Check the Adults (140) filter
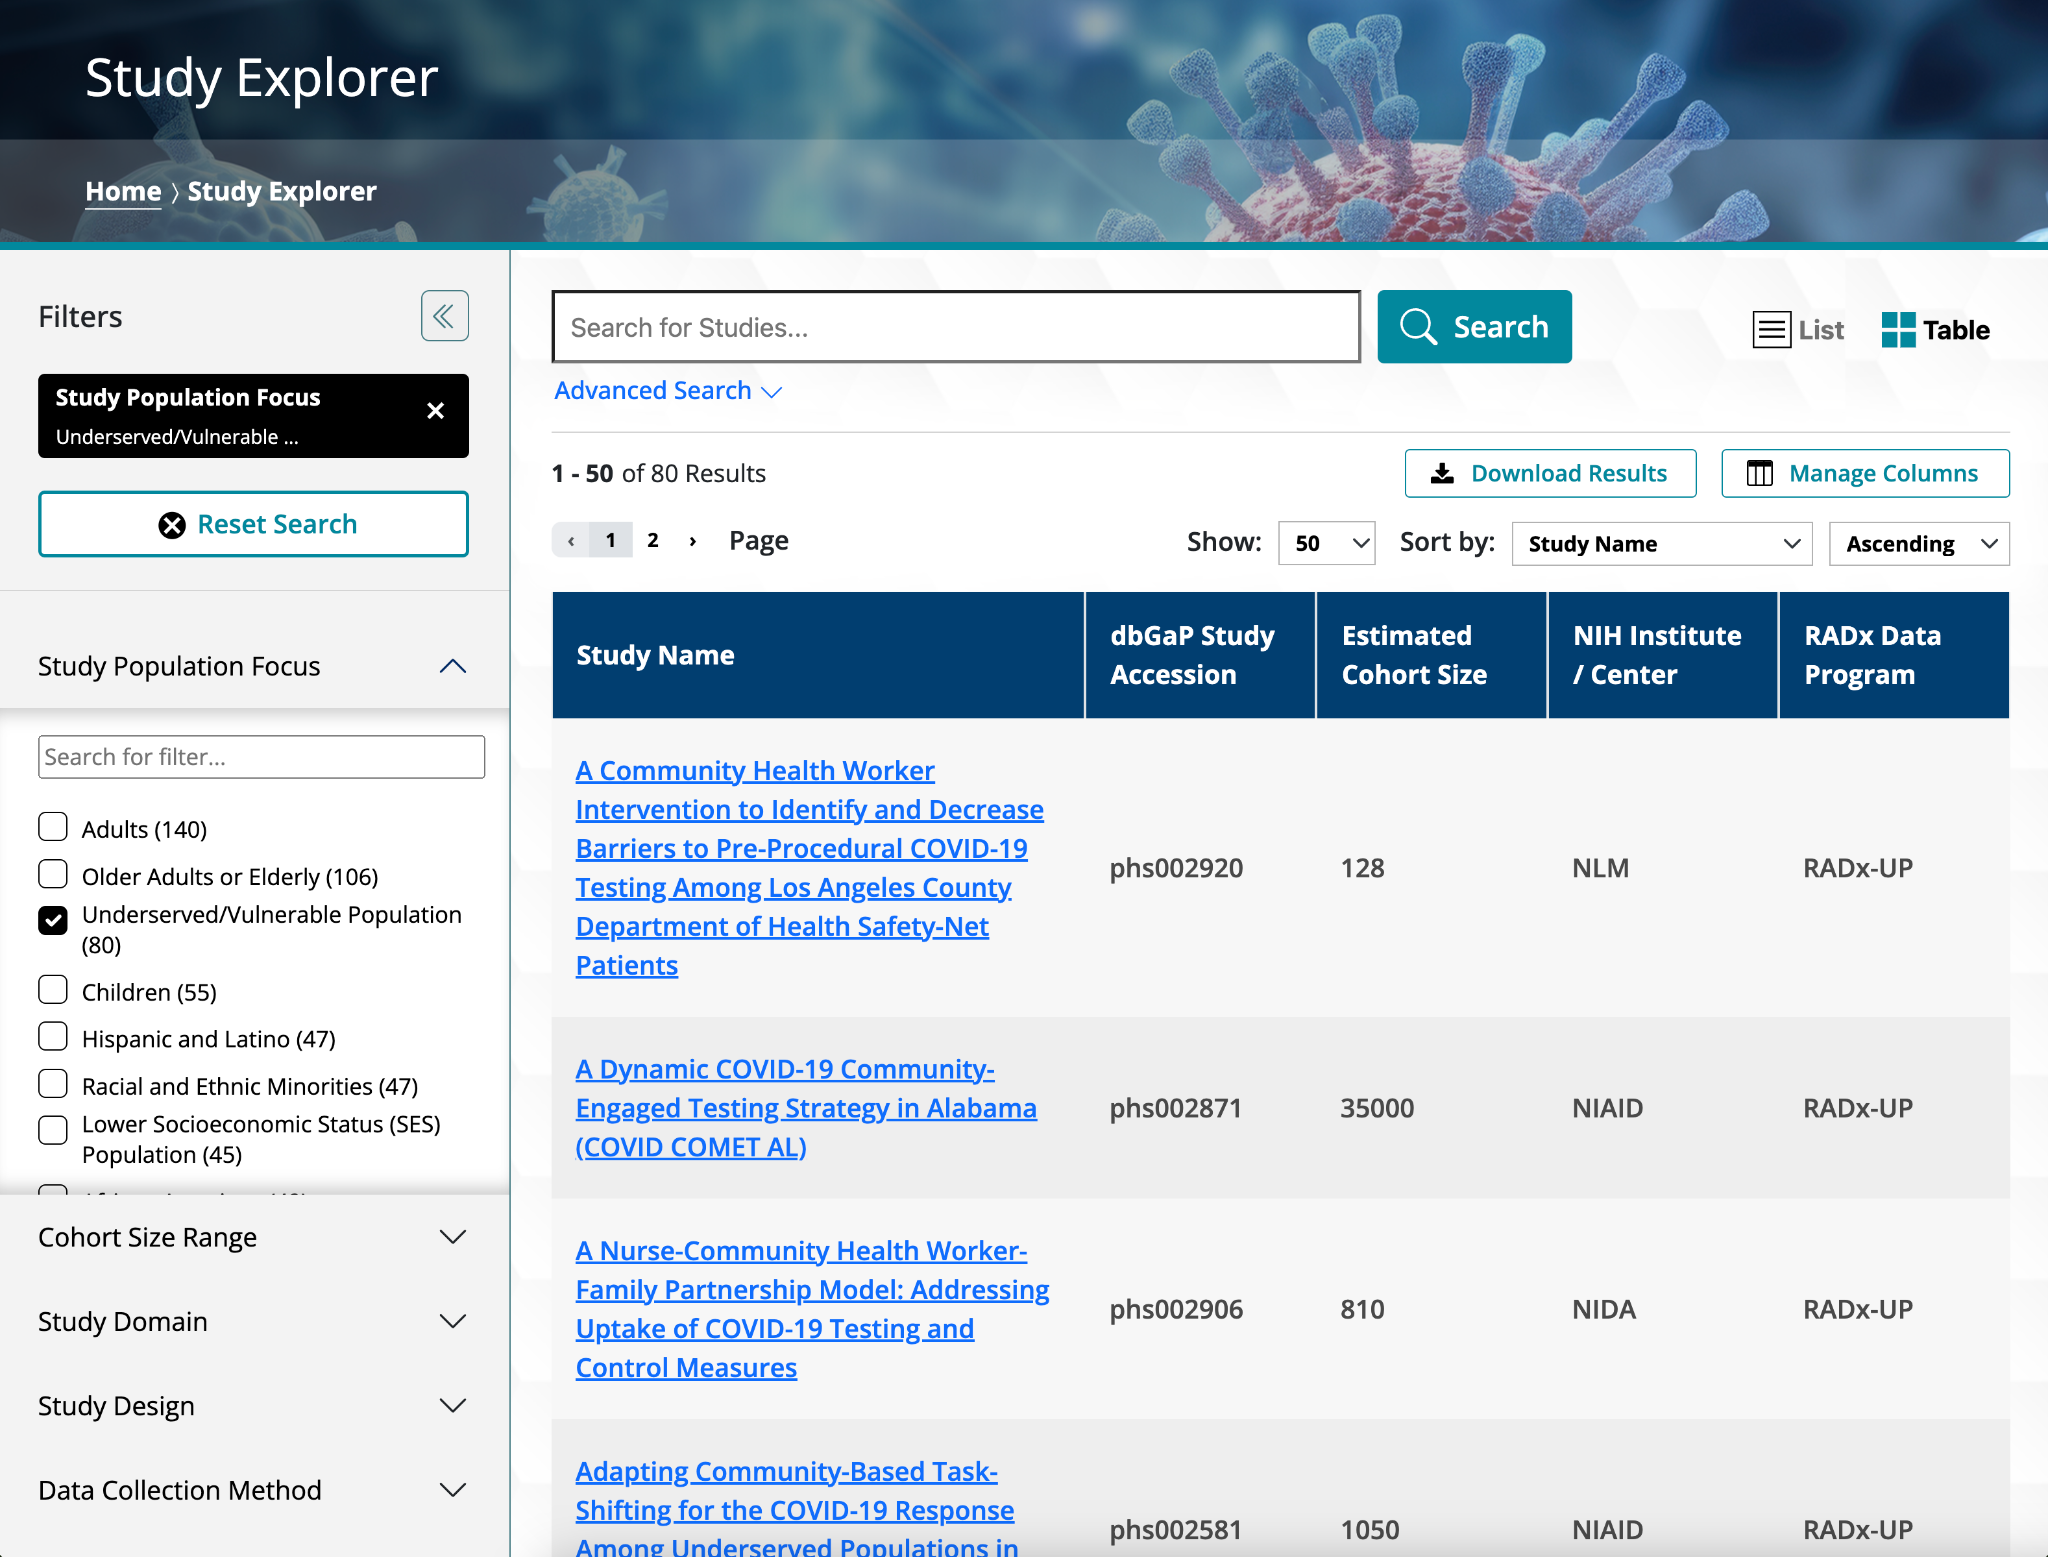2048x1557 pixels. (53, 827)
